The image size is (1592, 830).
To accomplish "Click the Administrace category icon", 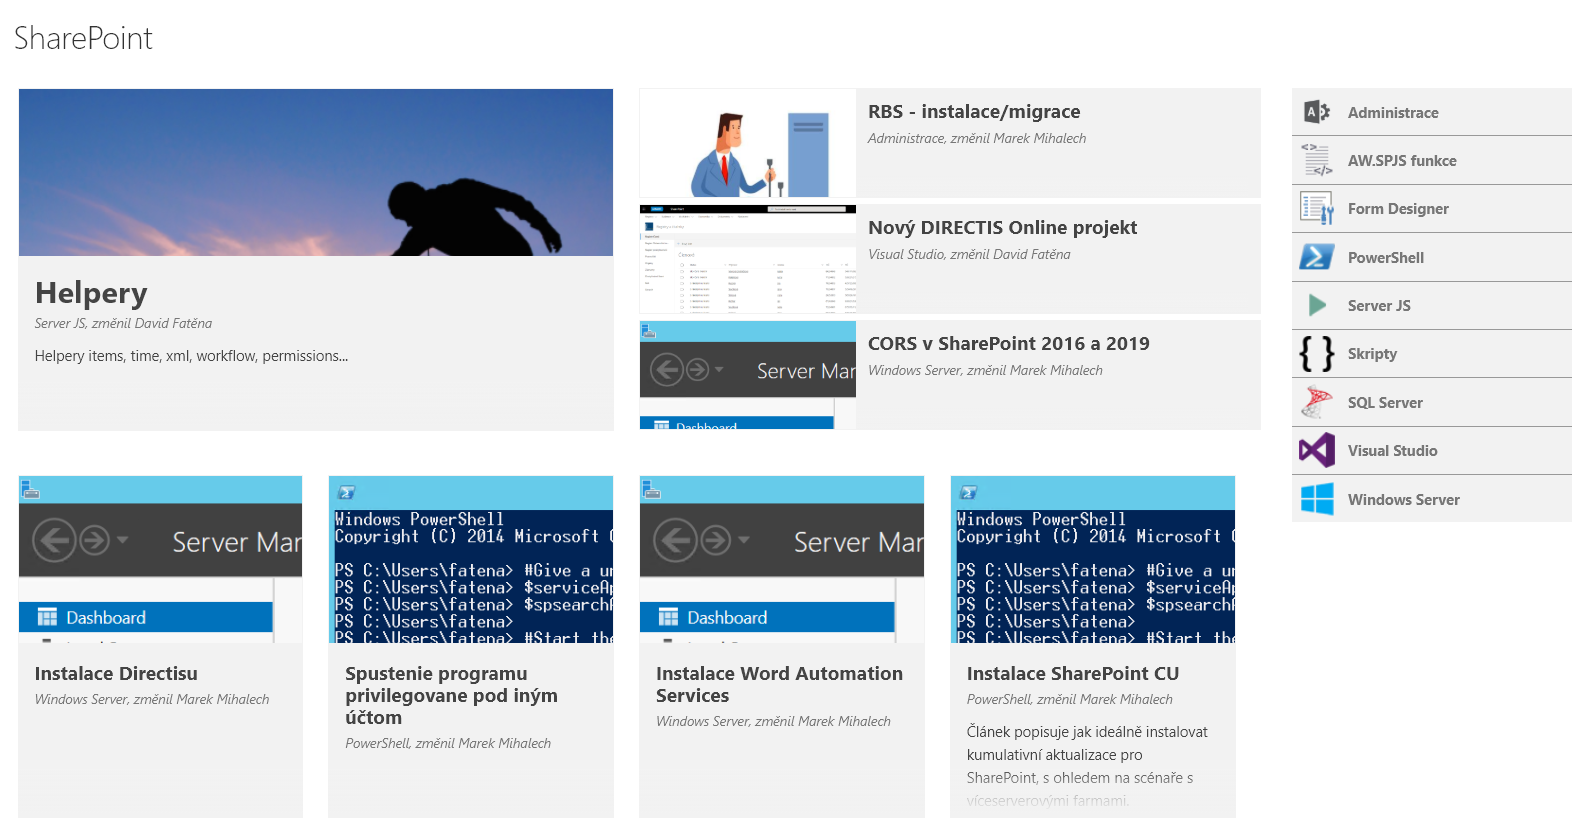I will pyautogui.click(x=1317, y=112).
